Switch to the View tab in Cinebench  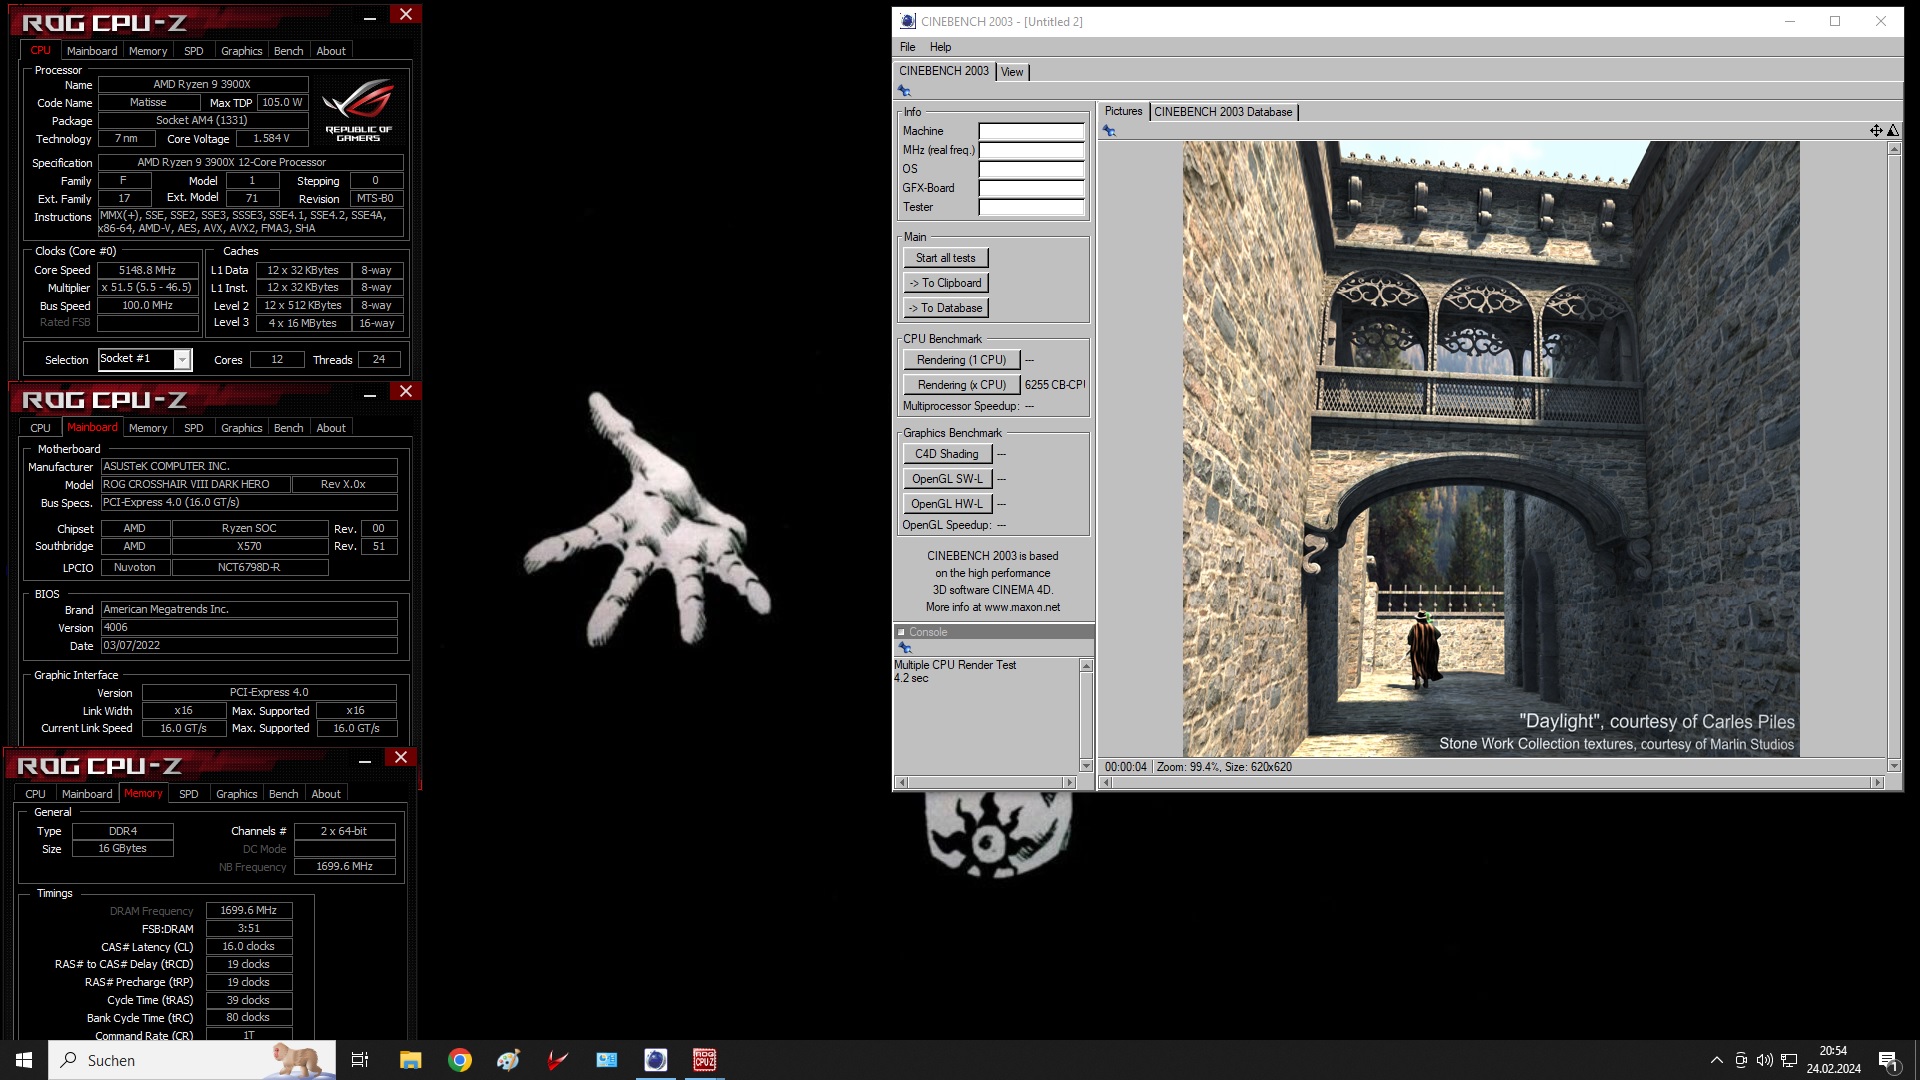pos(1012,72)
